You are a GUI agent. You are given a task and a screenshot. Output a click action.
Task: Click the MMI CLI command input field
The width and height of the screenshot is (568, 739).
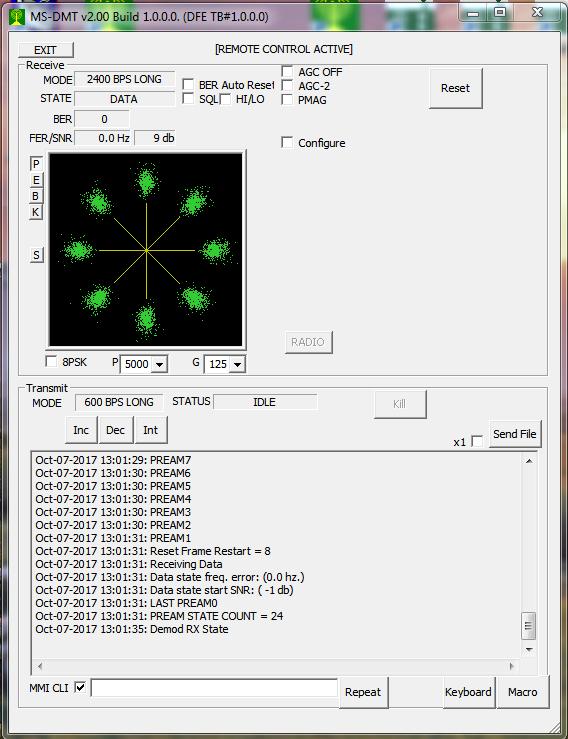[x=214, y=688]
